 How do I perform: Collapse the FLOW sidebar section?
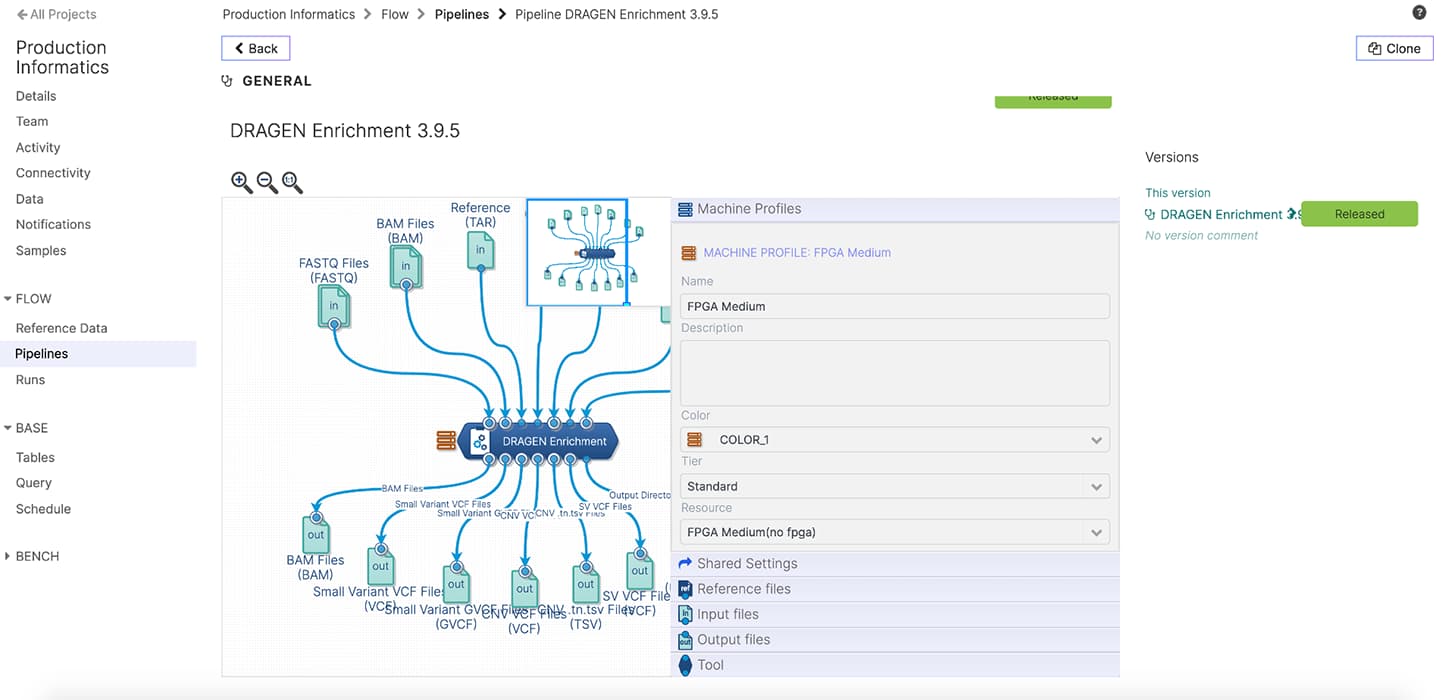click(9, 299)
